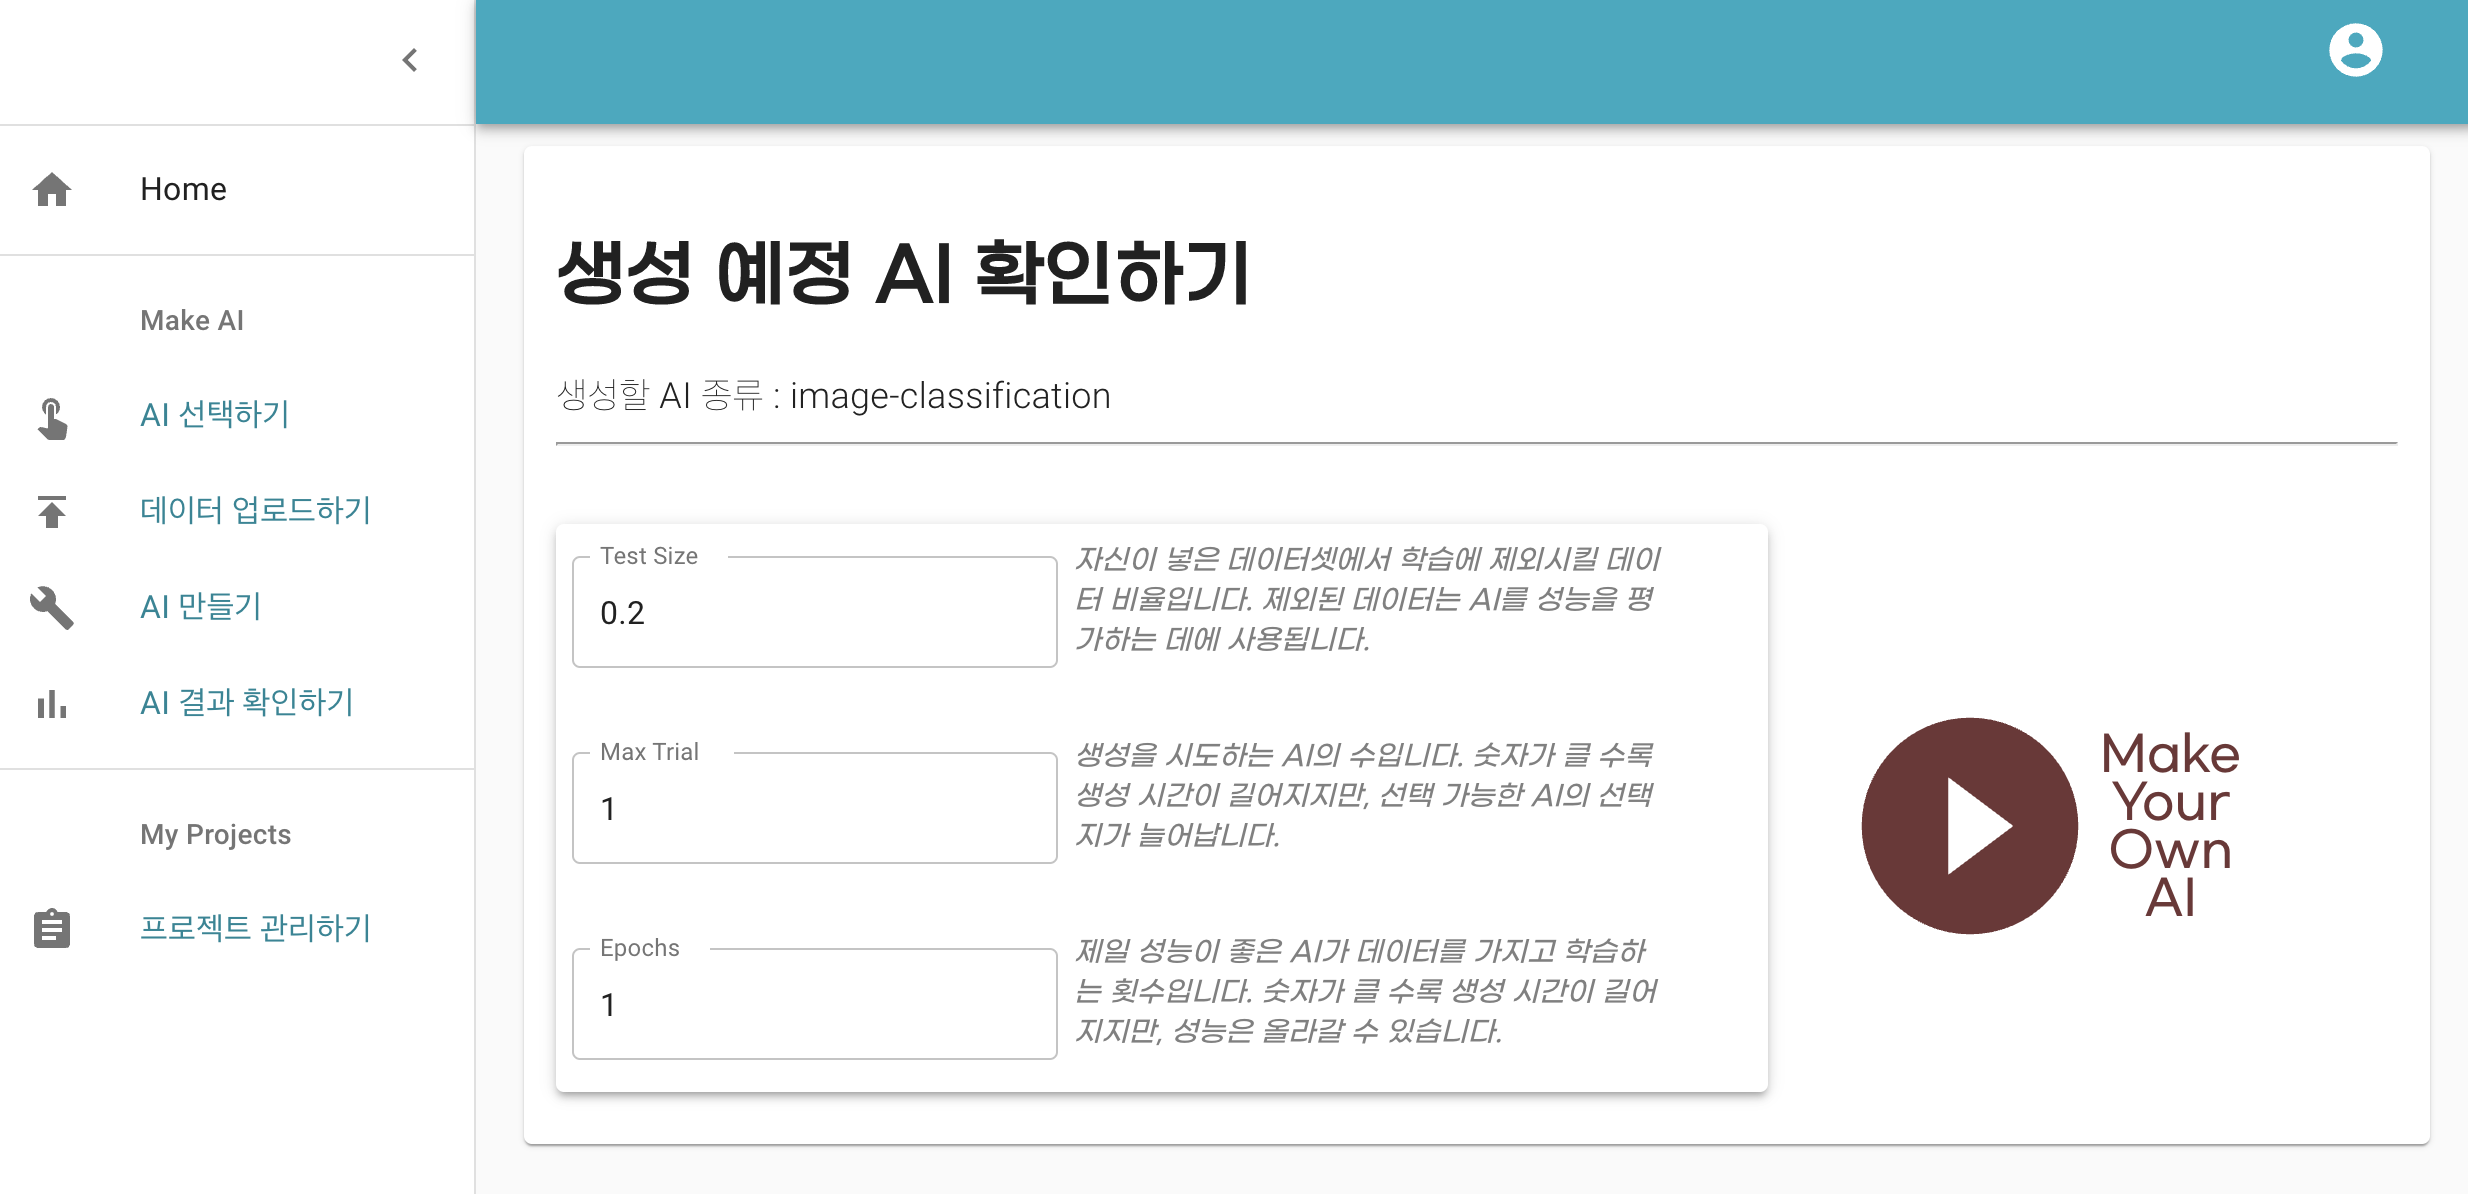Viewport: 2468px width, 1194px height.
Task: Click the 생성 예정 AI 확인하기 heading
Action: (x=903, y=273)
